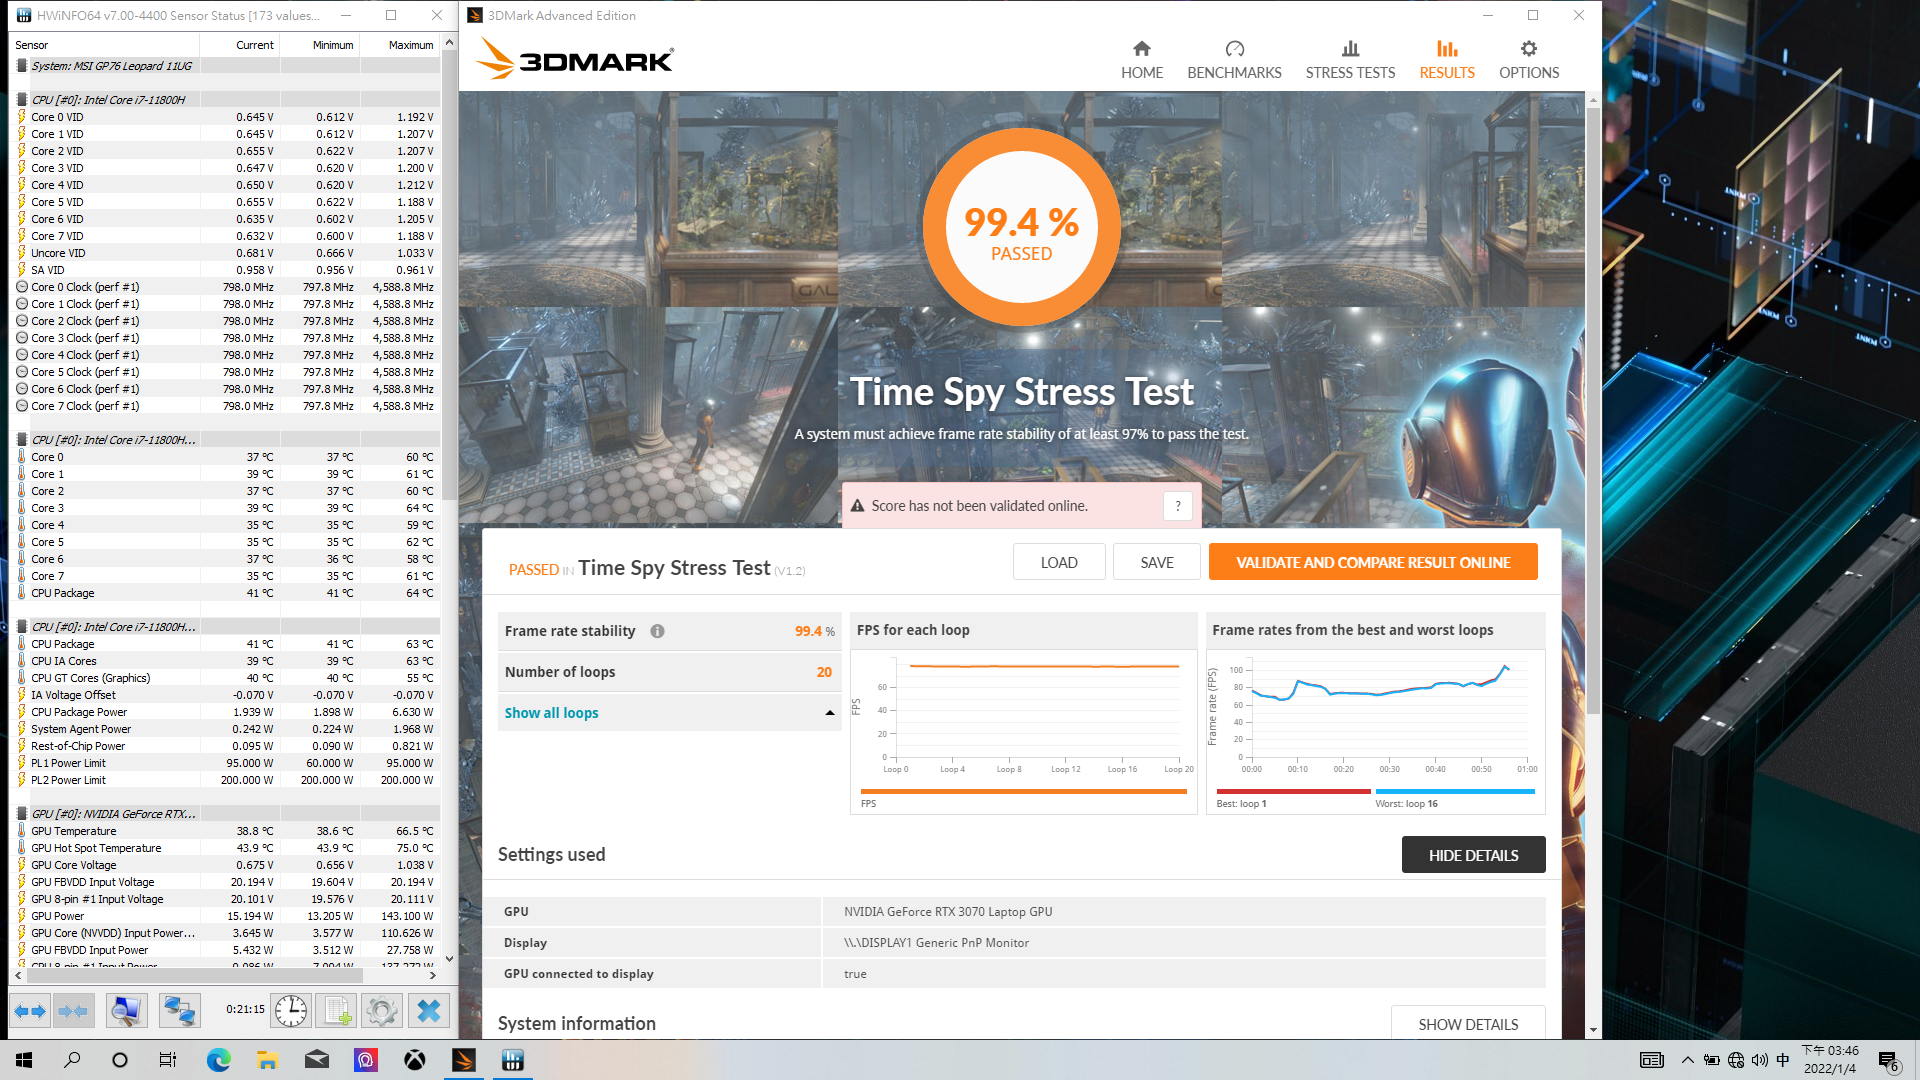Select the GPU Hot Spot Temperature row

click(x=225, y=848)
